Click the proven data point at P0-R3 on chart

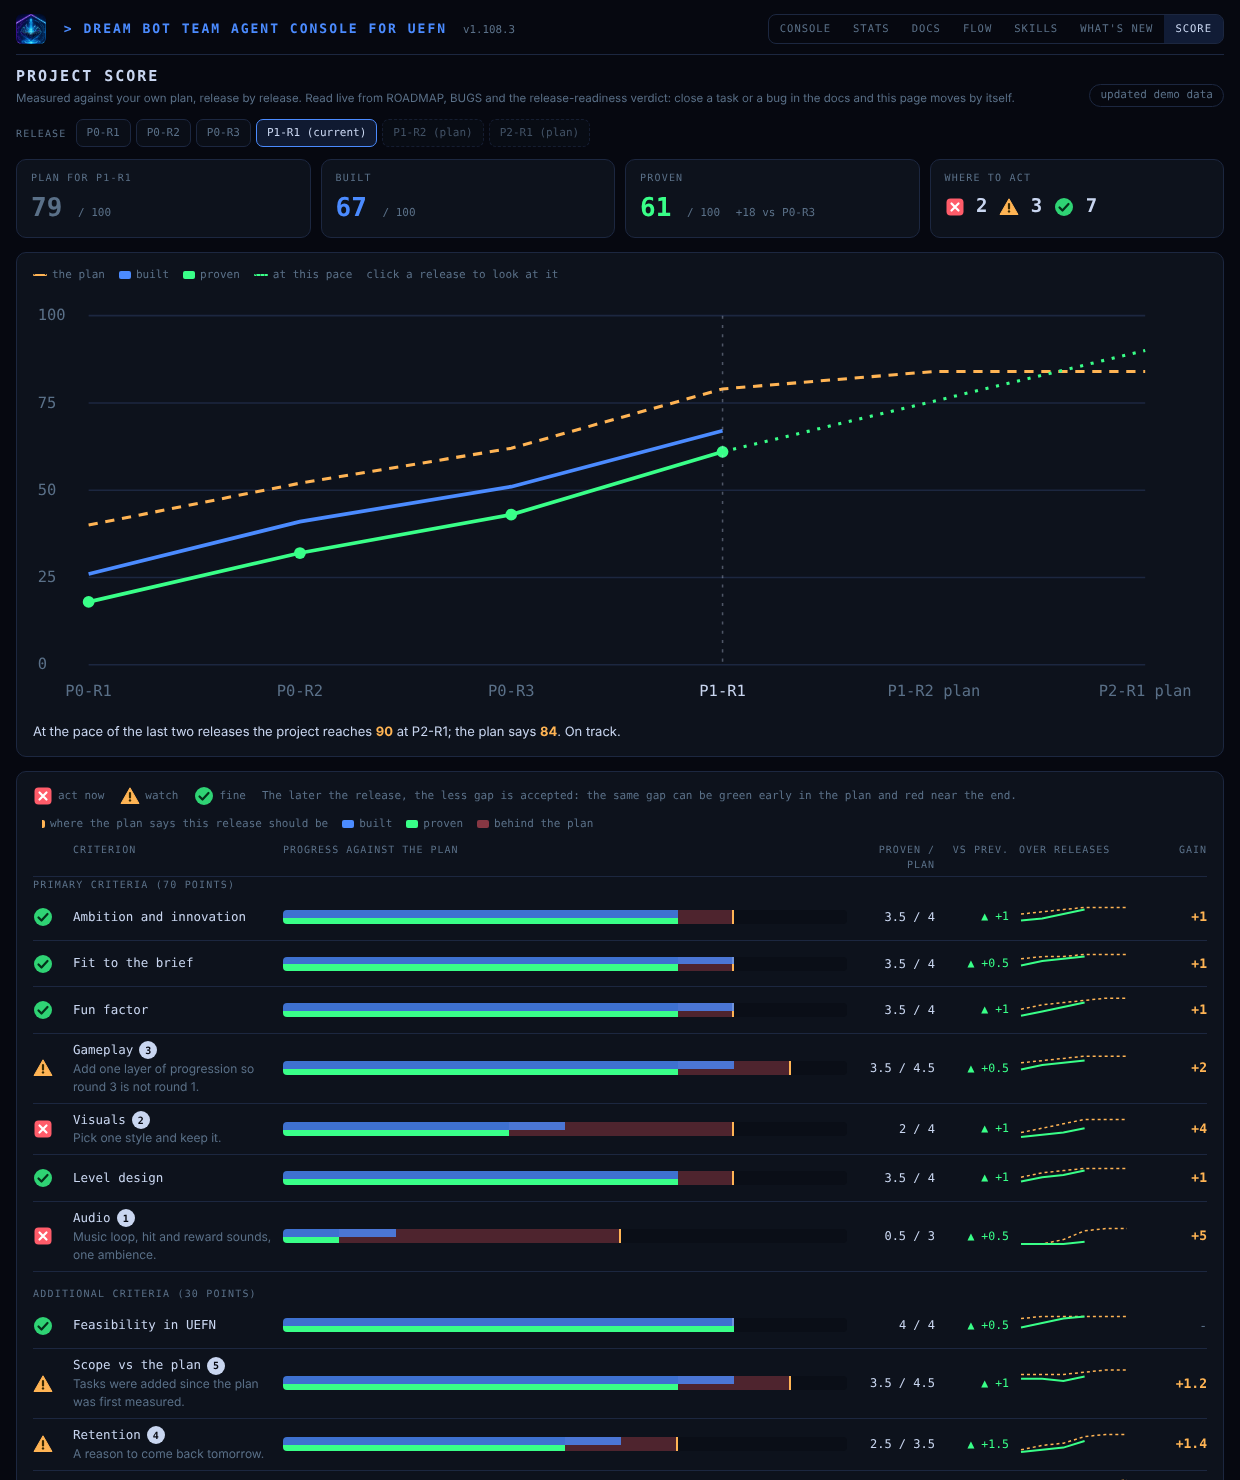(511, 515)
